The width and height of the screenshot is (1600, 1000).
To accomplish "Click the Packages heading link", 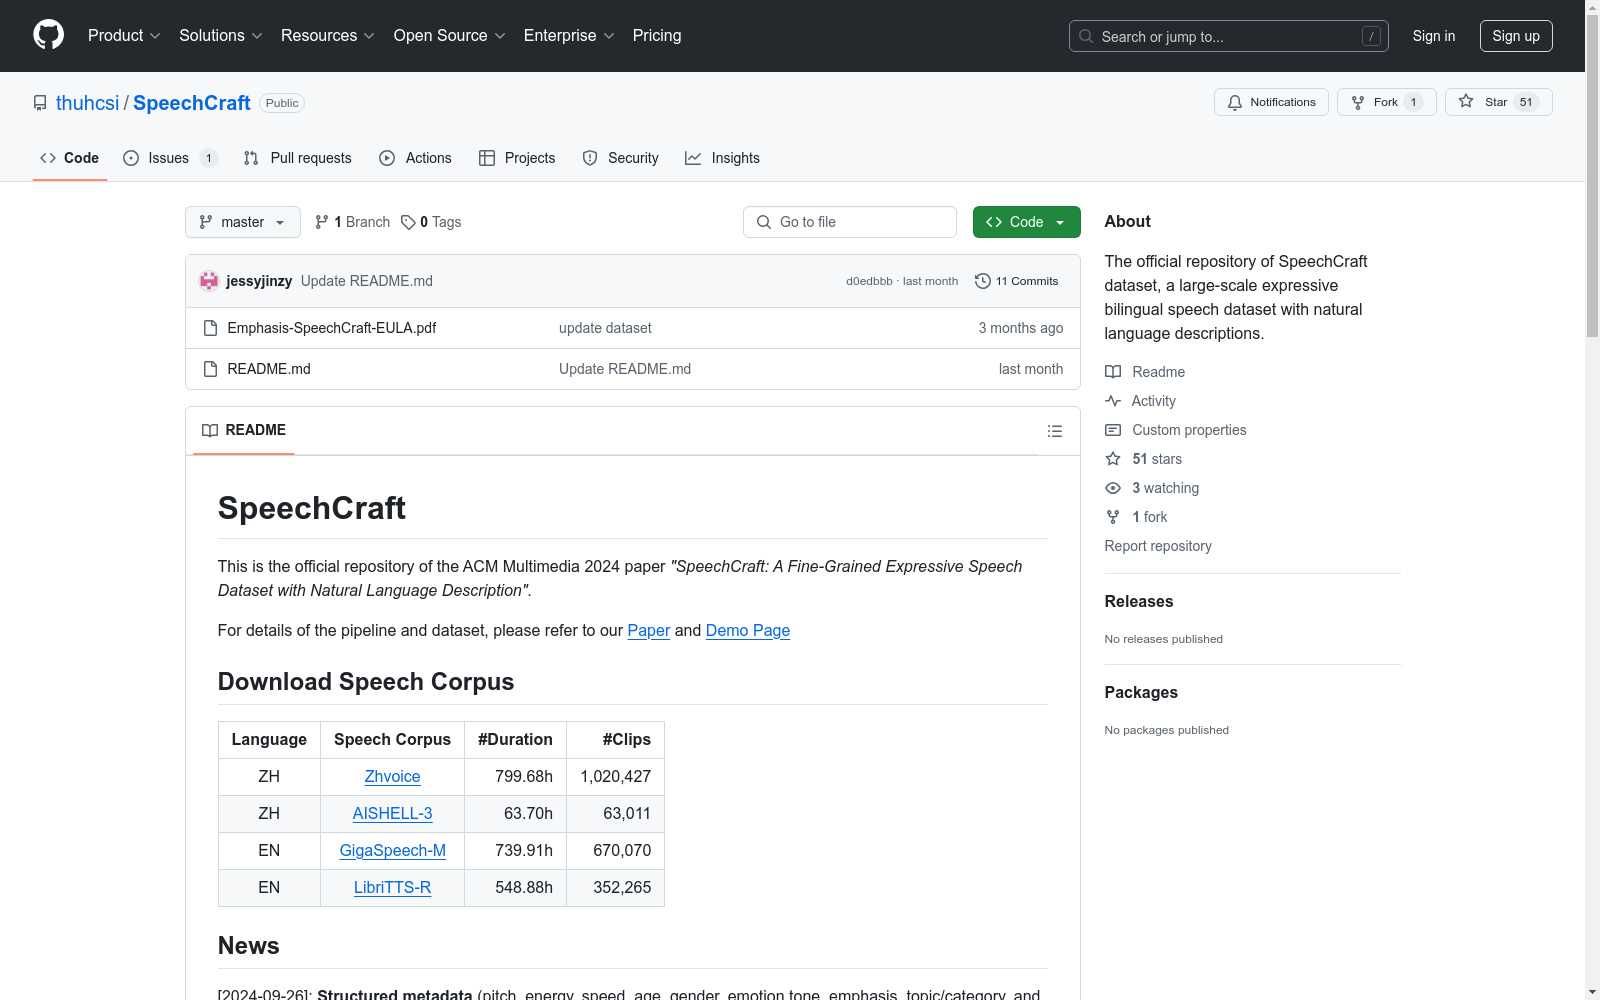I will (x=1141, y=692).
